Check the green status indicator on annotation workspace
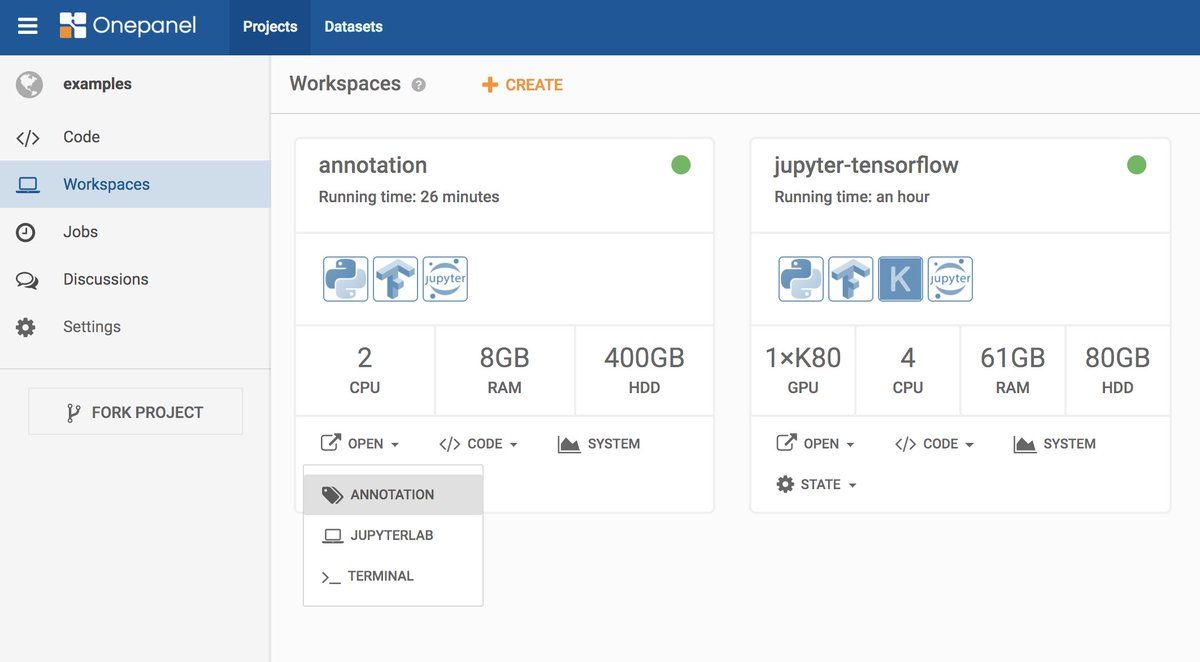The width and height of the screenshot is (1200, 662). pos(681,164)
